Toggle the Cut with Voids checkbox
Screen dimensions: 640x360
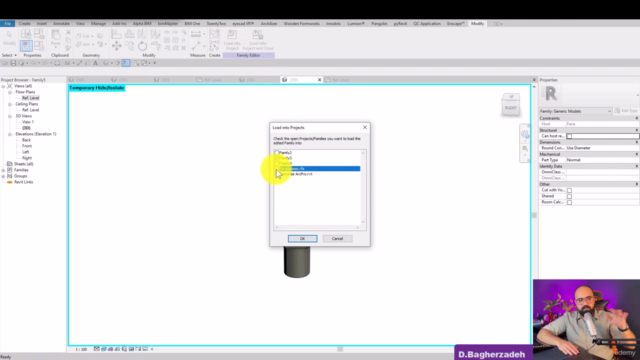[x=569, y=190]
